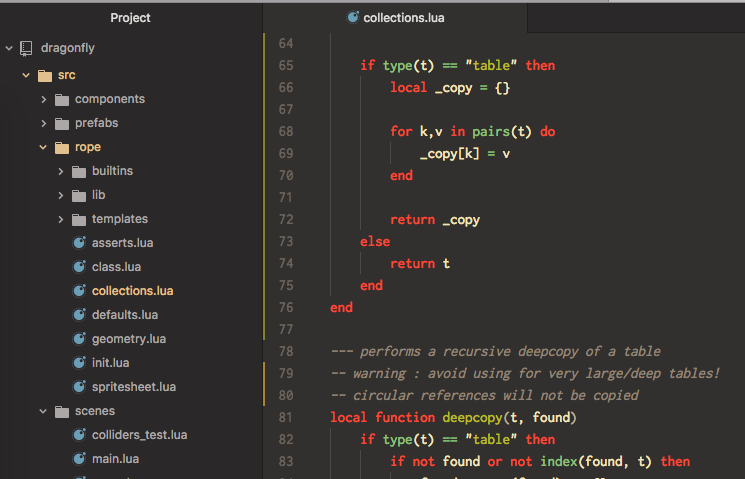Click the Lua icon beside init.lua
The height and width of the screenshot is (479, 745).
[x=79, y=363]
